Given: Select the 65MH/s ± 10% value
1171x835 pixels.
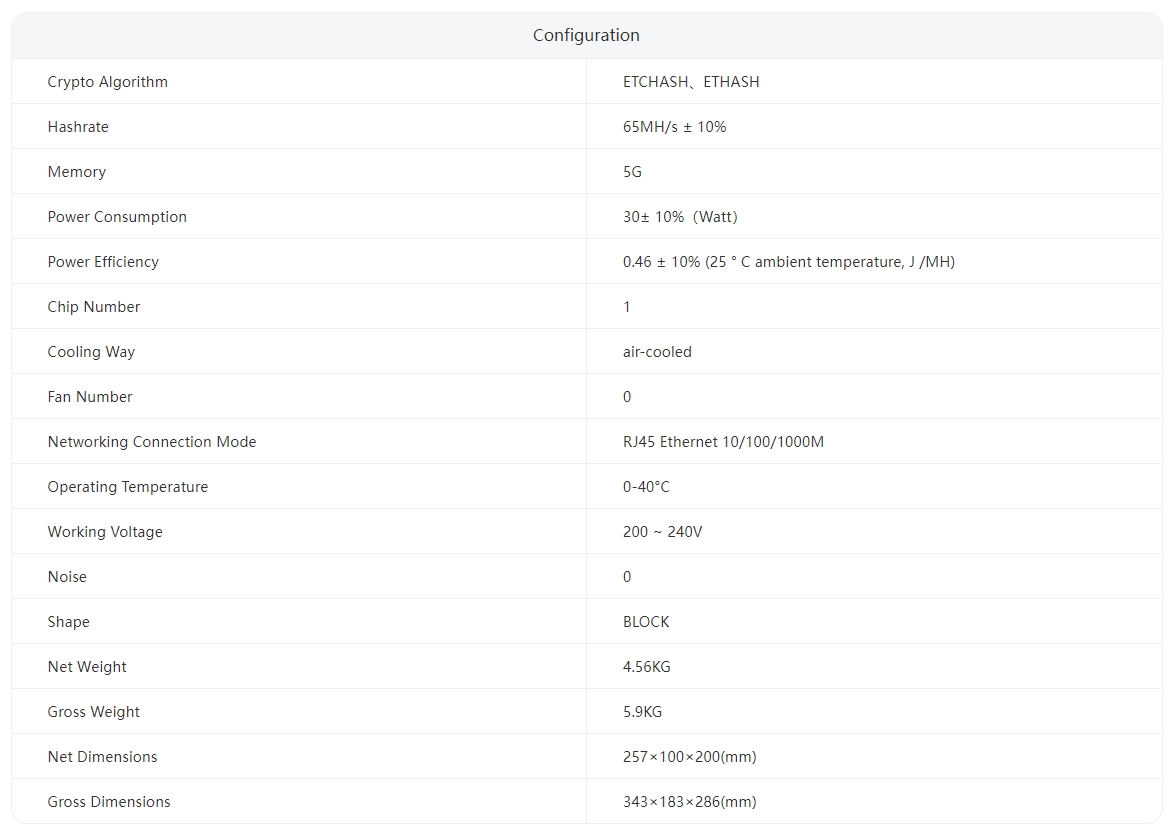Looking at the screenshot, I should point(674,127).
